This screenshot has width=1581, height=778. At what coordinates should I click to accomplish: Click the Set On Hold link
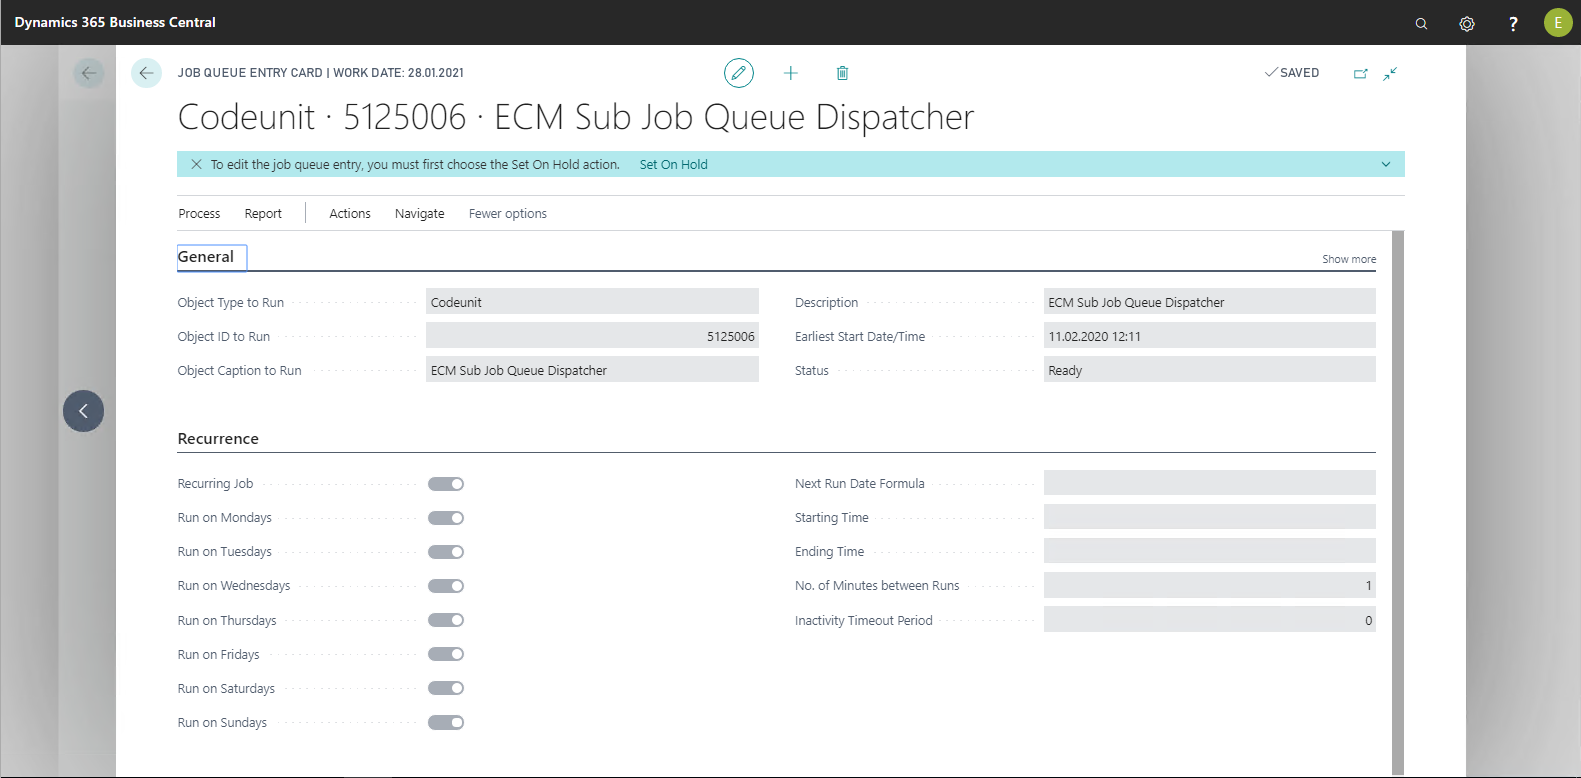673,165
